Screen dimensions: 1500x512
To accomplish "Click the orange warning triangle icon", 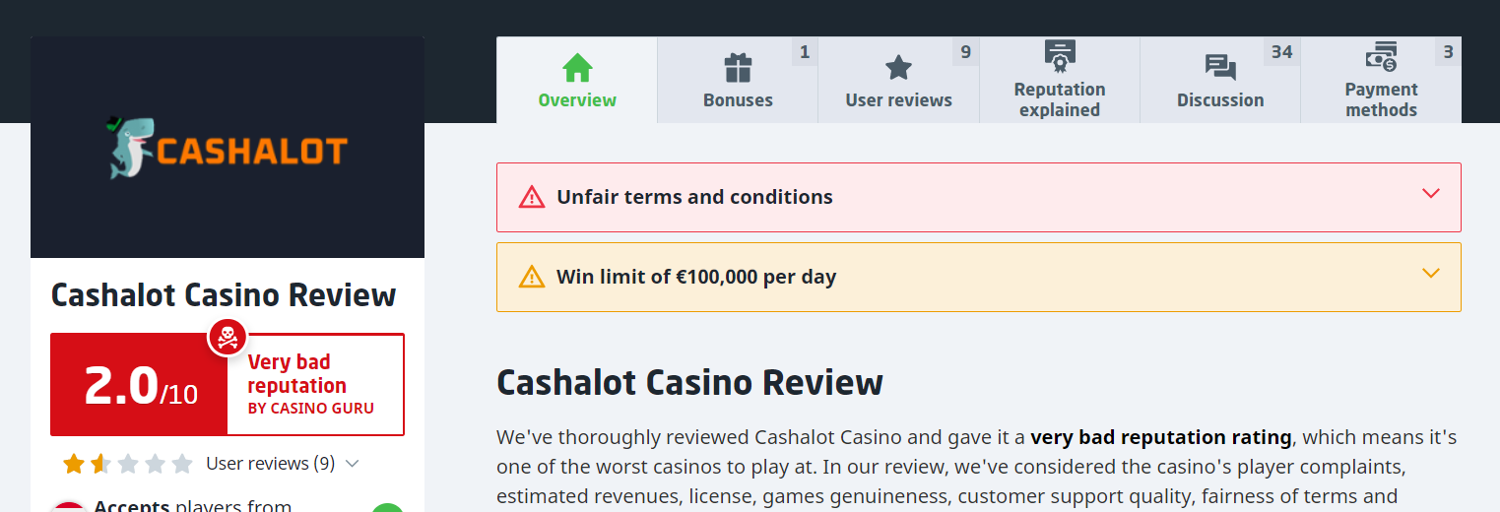I will [x=532, y=277].
